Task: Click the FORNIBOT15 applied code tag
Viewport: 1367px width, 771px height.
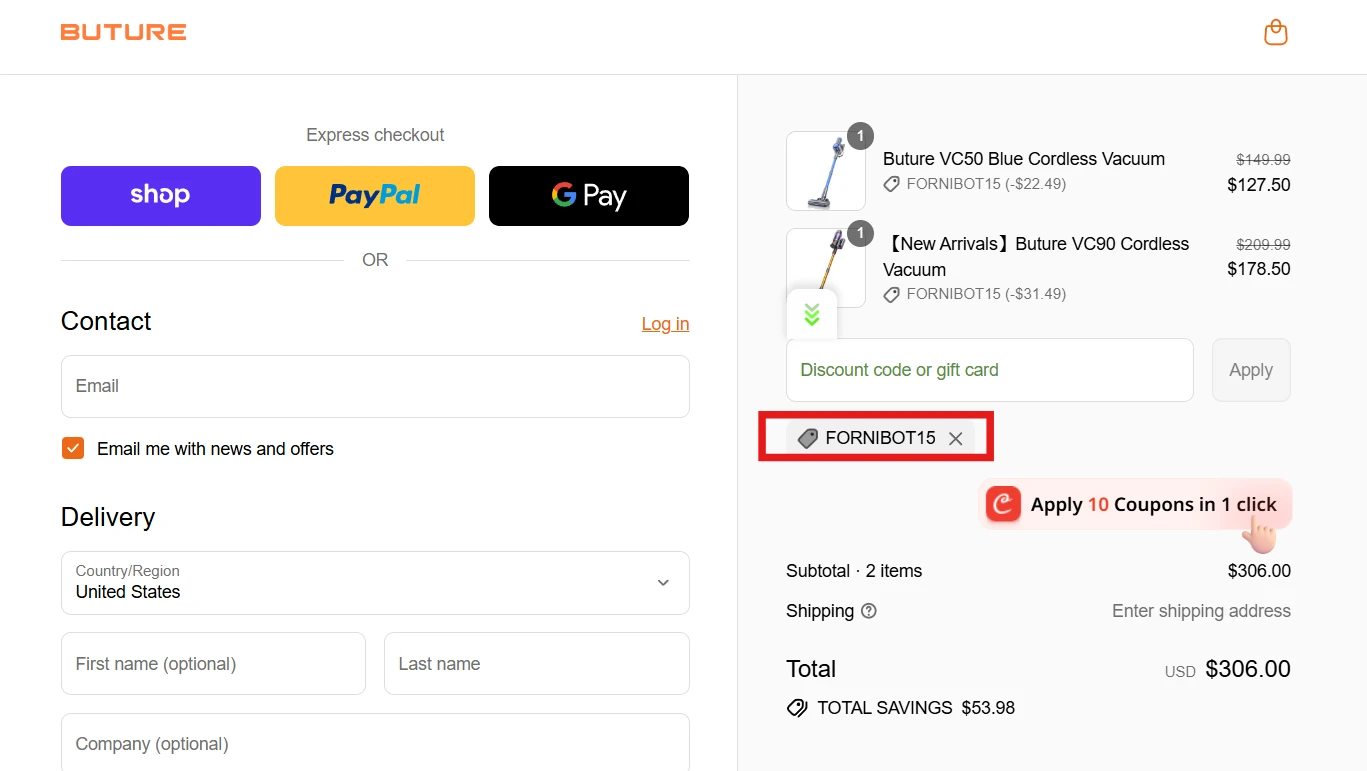Action: [880, 438]
